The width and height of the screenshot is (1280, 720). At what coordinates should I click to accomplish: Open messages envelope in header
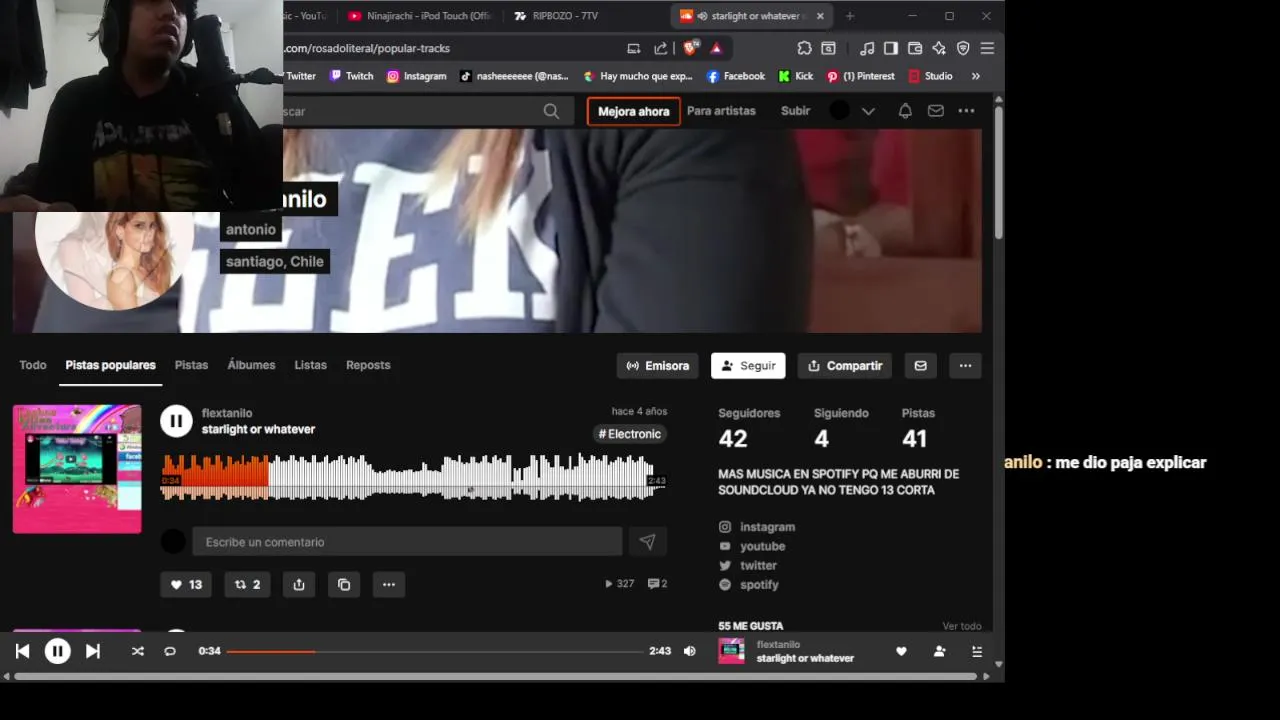point(936,111)
